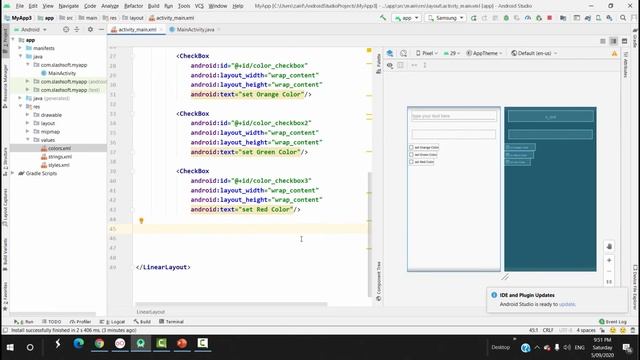Open the File menu
This screenshot has height=360, width=640.
(20, 6)
